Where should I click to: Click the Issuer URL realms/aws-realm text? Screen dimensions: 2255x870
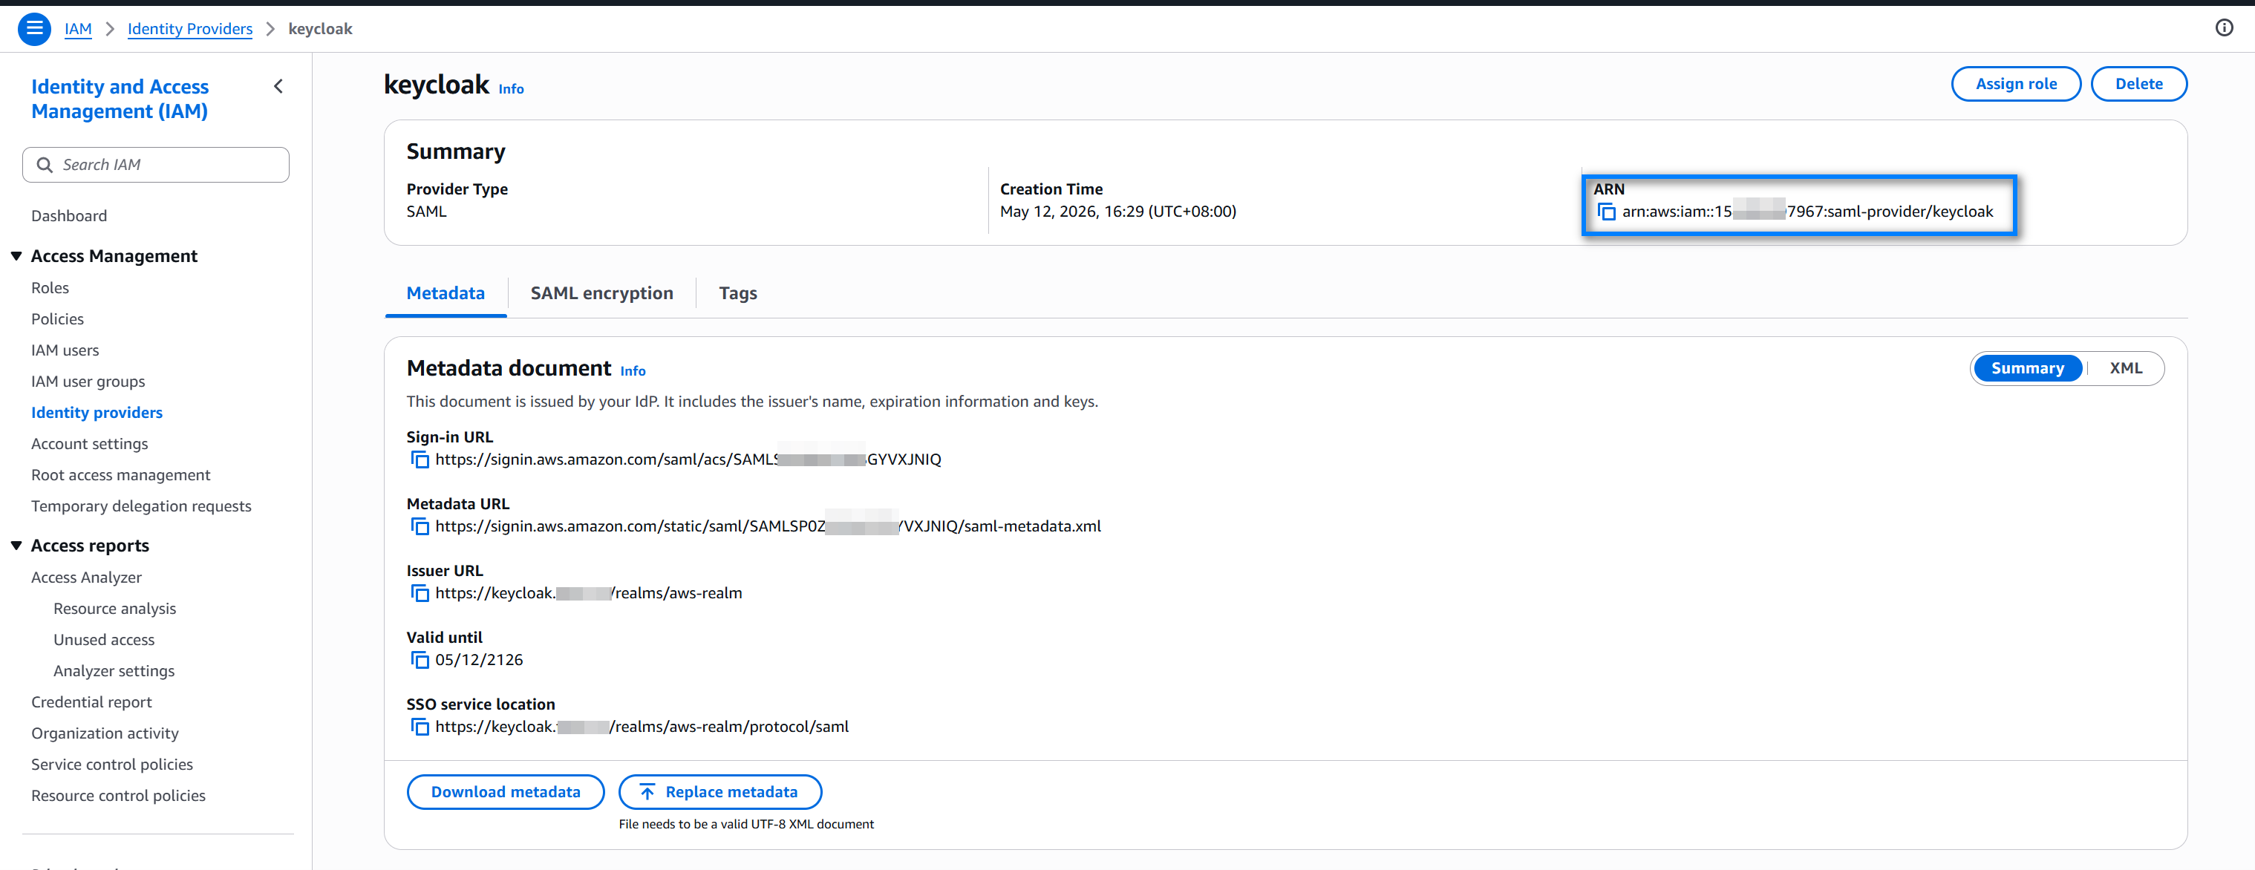tap(589, 594)
